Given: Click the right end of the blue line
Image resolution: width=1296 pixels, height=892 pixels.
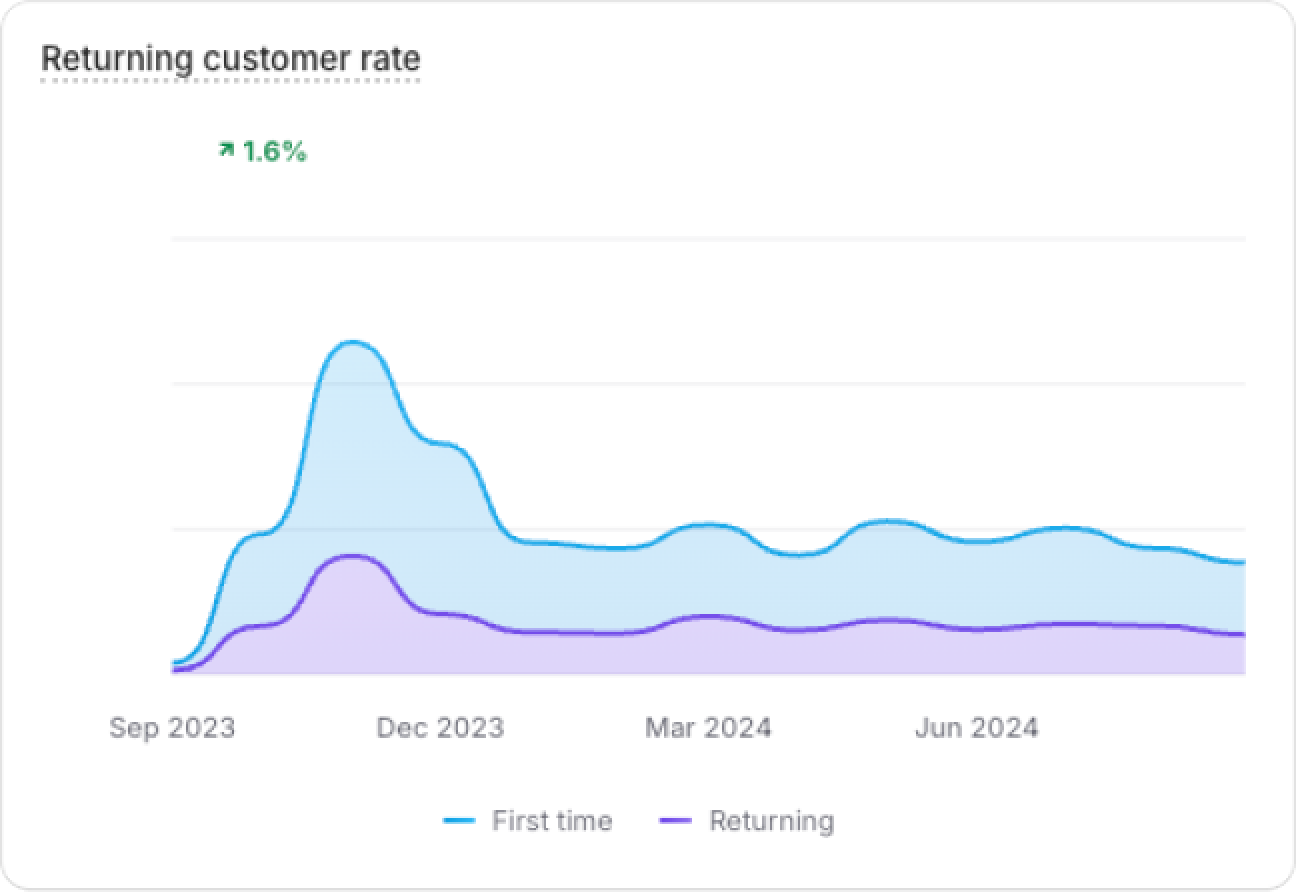Looking at the screenshot, I should click(x=1242, y=562).
